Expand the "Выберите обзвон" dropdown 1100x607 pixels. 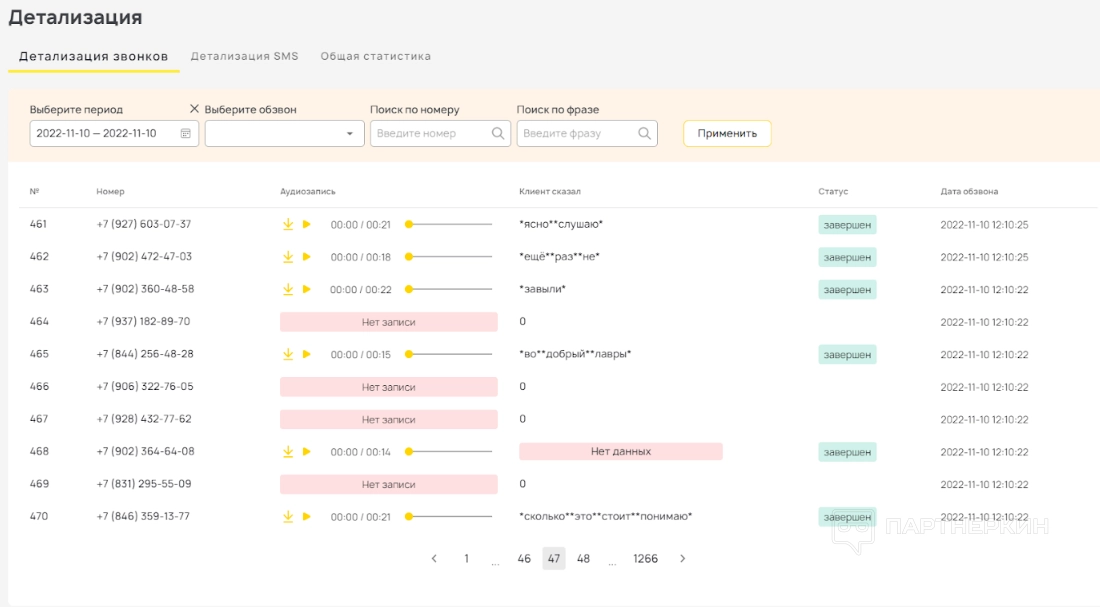(349, 134)
